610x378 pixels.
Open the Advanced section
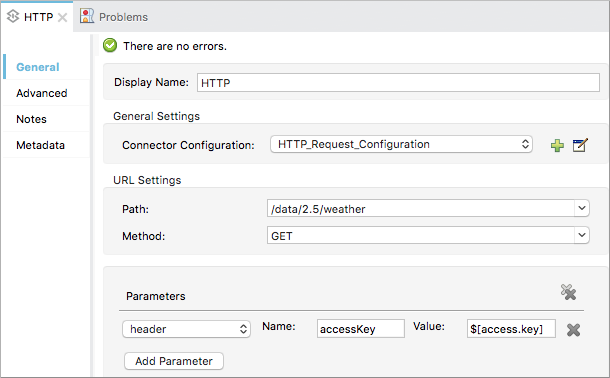42,93
